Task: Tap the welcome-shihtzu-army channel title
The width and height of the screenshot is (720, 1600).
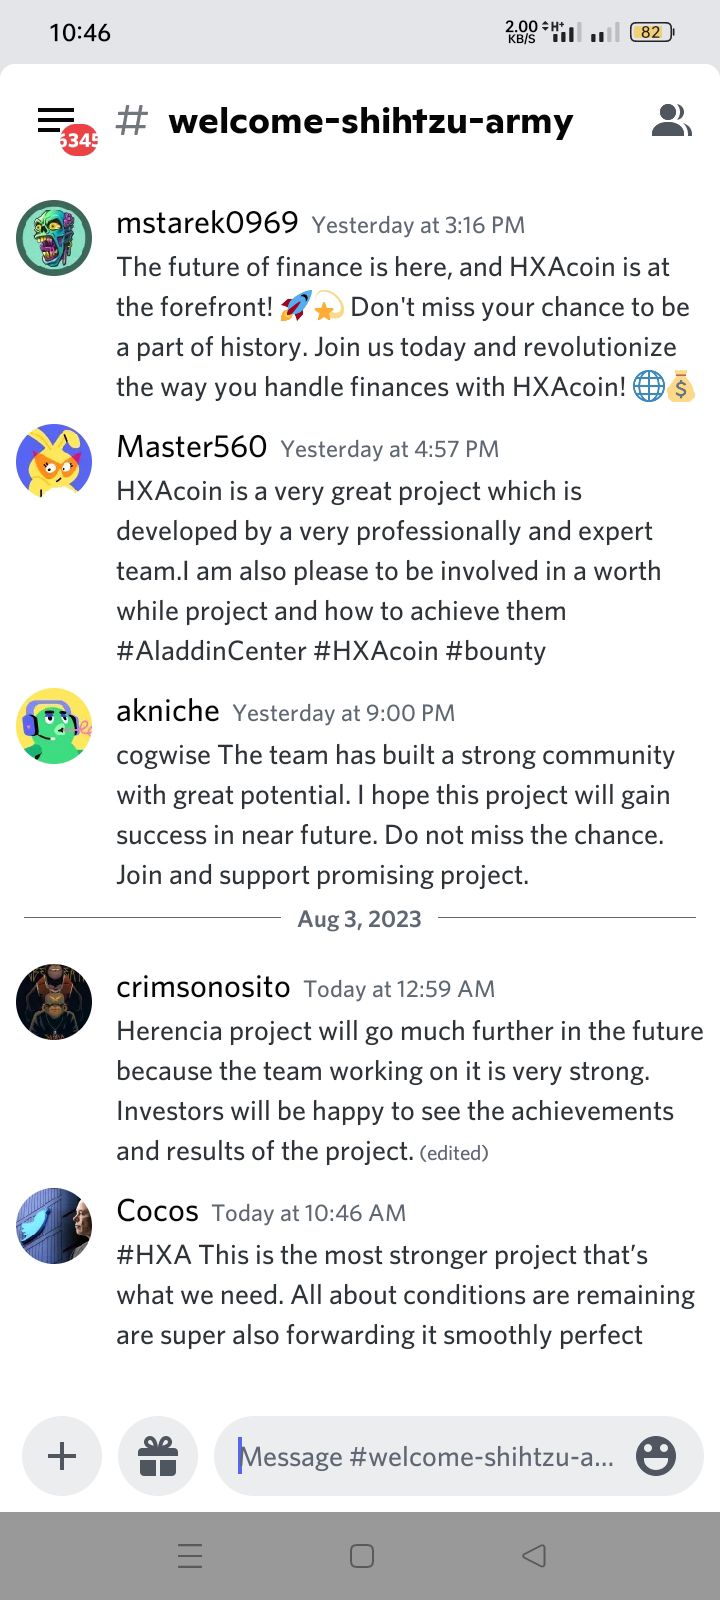Action: click(371, 121)
